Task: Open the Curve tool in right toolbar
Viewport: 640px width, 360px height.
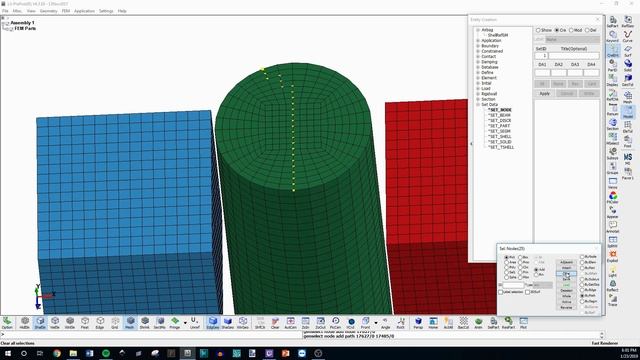Action: point(628,37)
